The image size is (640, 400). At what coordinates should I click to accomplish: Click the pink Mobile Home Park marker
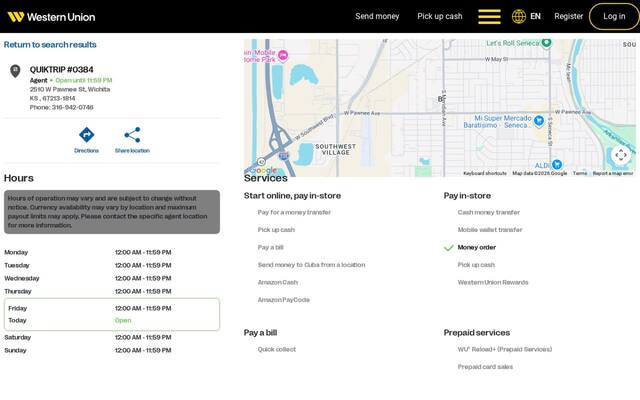tap(283, 55)
